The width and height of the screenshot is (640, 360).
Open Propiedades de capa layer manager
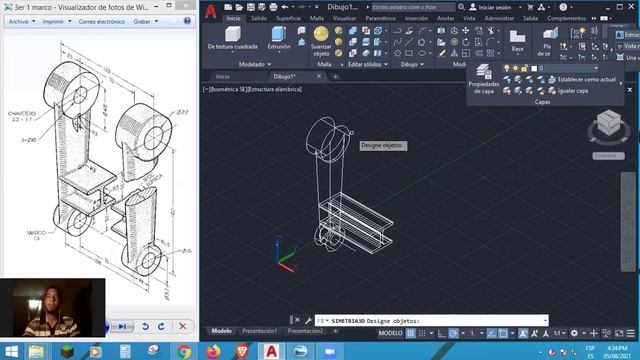pos(484,79)
